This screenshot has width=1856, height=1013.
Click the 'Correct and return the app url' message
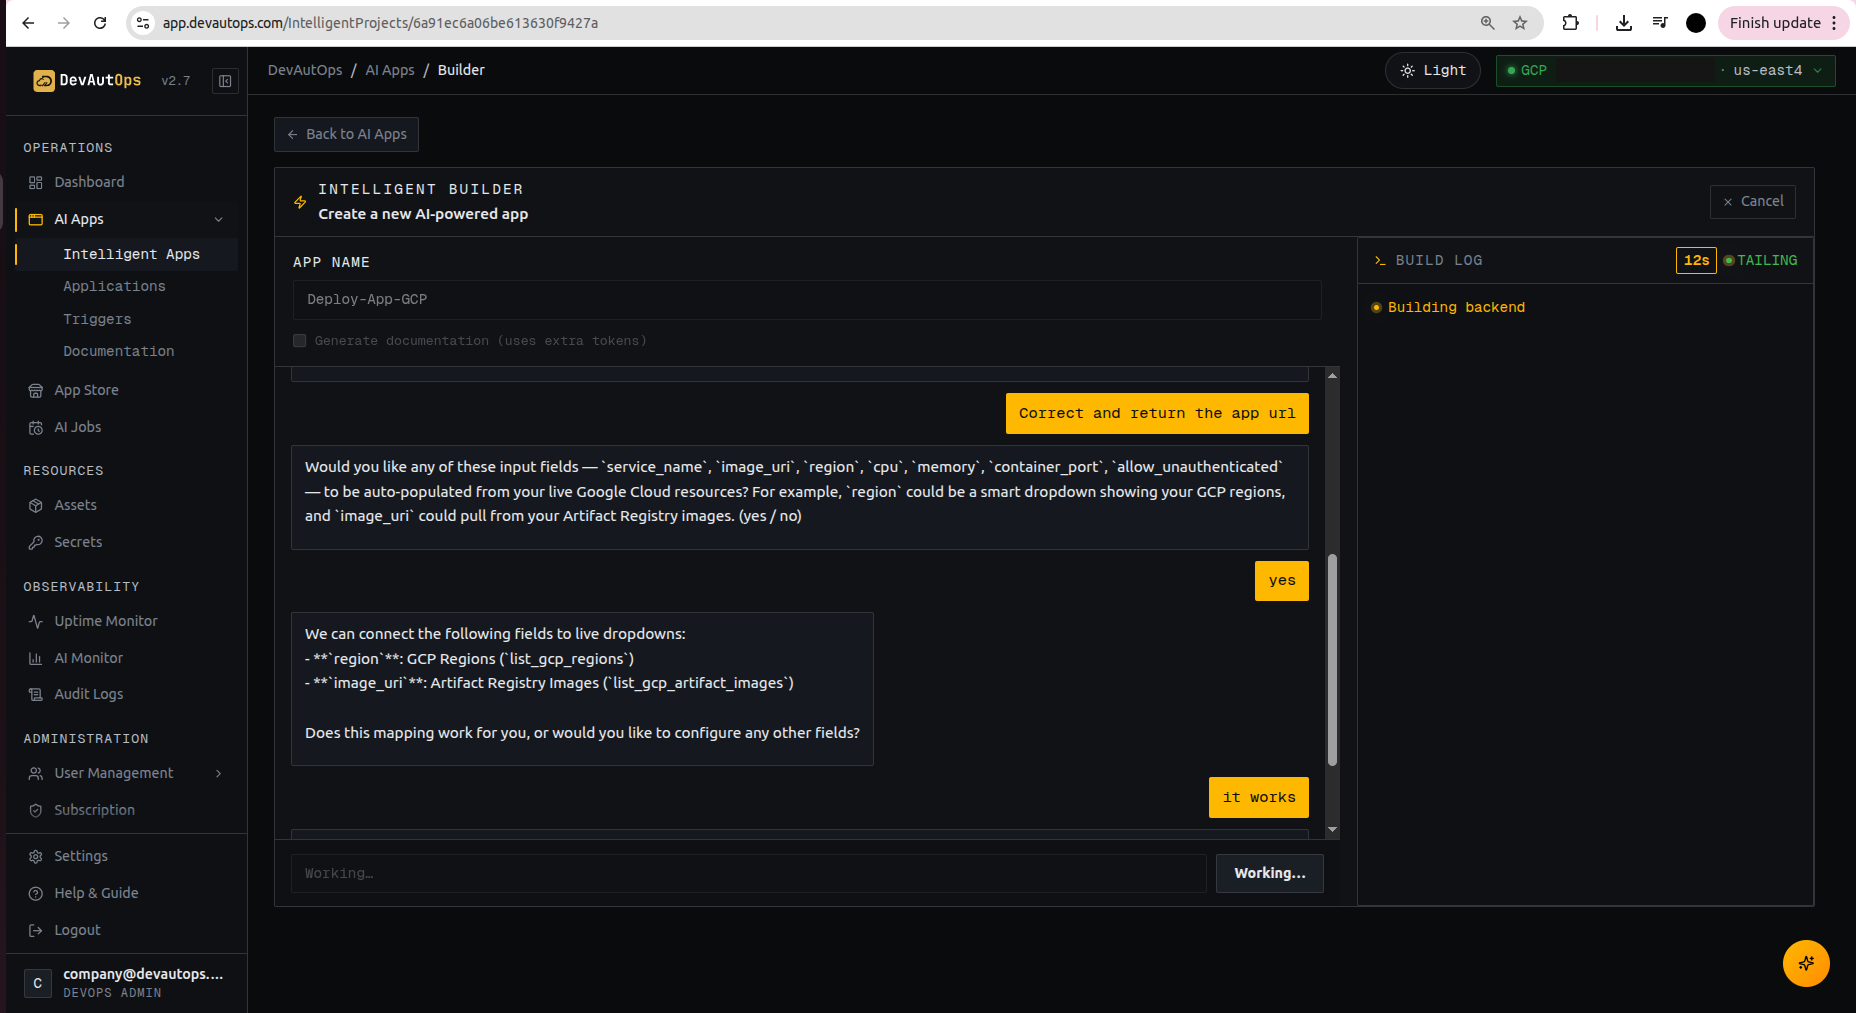tap(1157, 413)
